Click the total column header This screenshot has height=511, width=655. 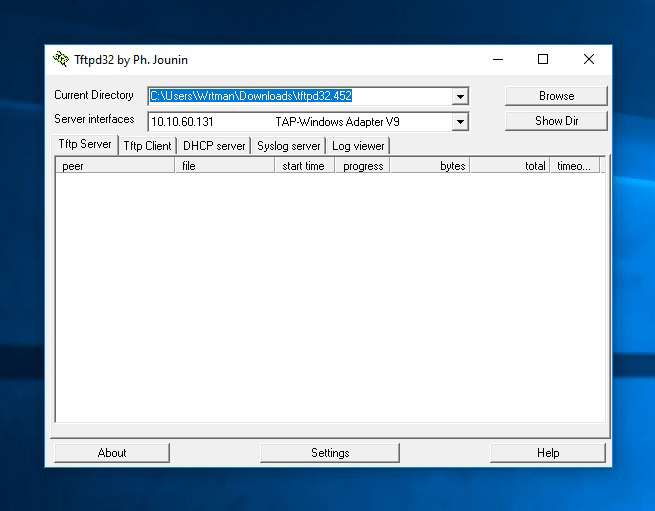(x=510, y=166)
